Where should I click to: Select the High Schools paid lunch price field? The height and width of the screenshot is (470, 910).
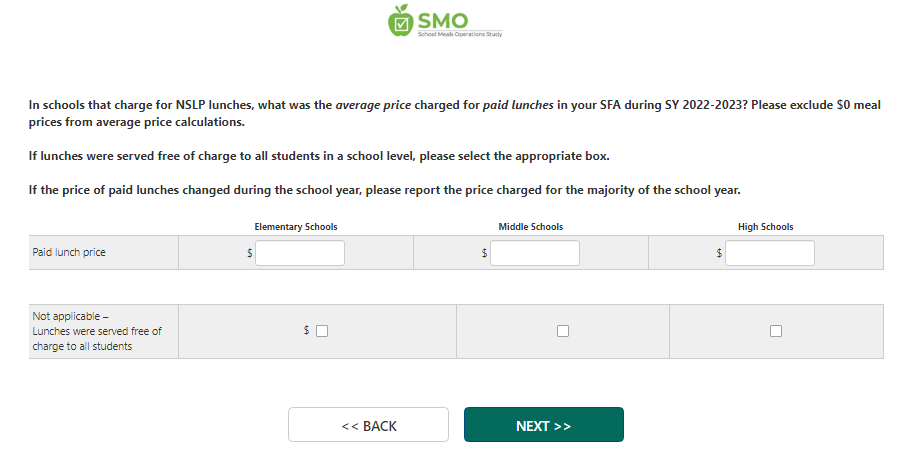(x=770, y=253)
